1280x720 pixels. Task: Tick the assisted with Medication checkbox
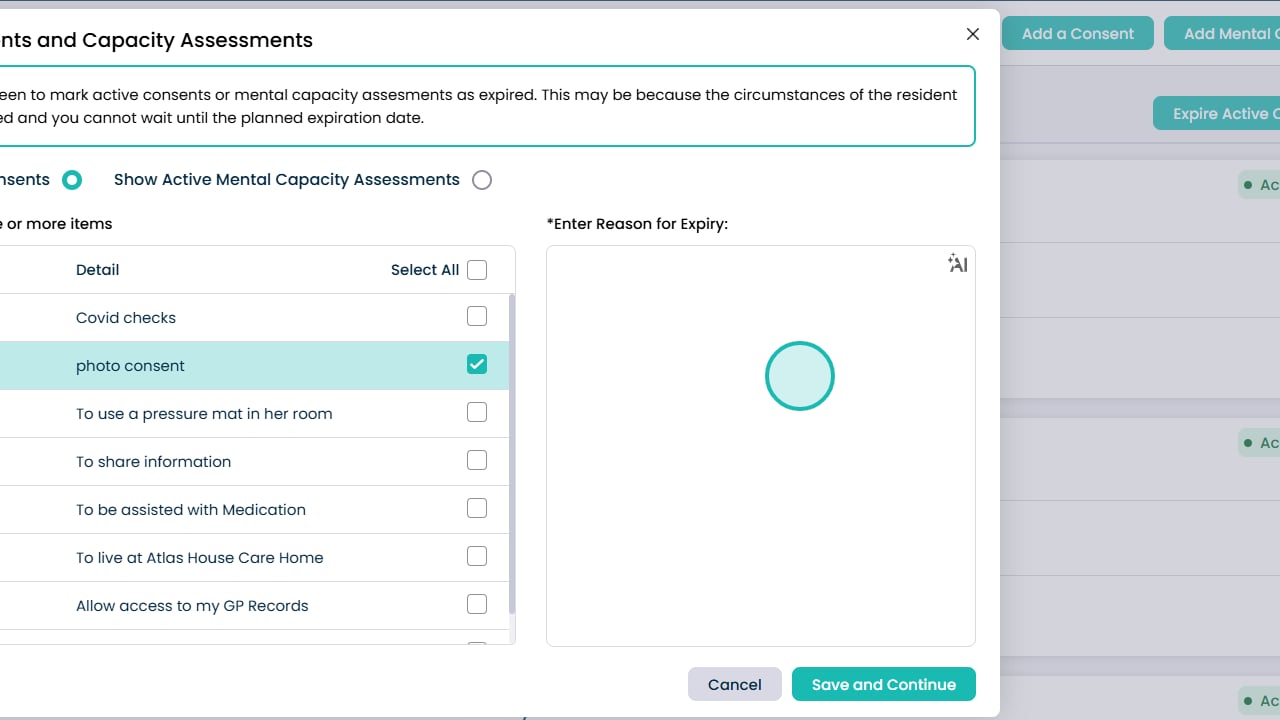pos(477,509)
